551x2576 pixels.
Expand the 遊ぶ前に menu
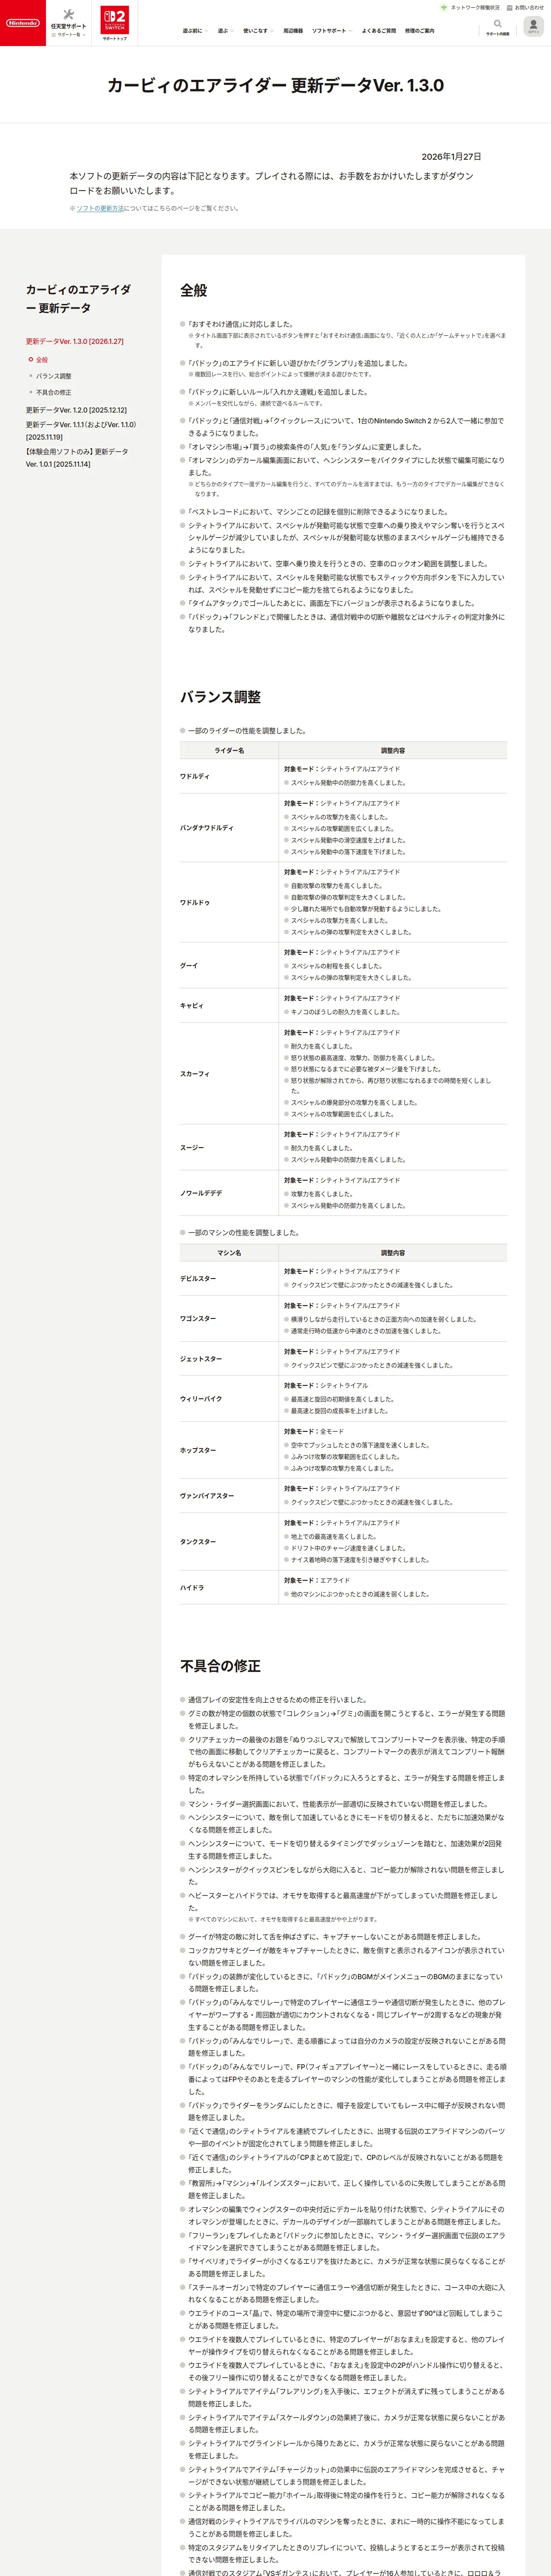point(194,31)
